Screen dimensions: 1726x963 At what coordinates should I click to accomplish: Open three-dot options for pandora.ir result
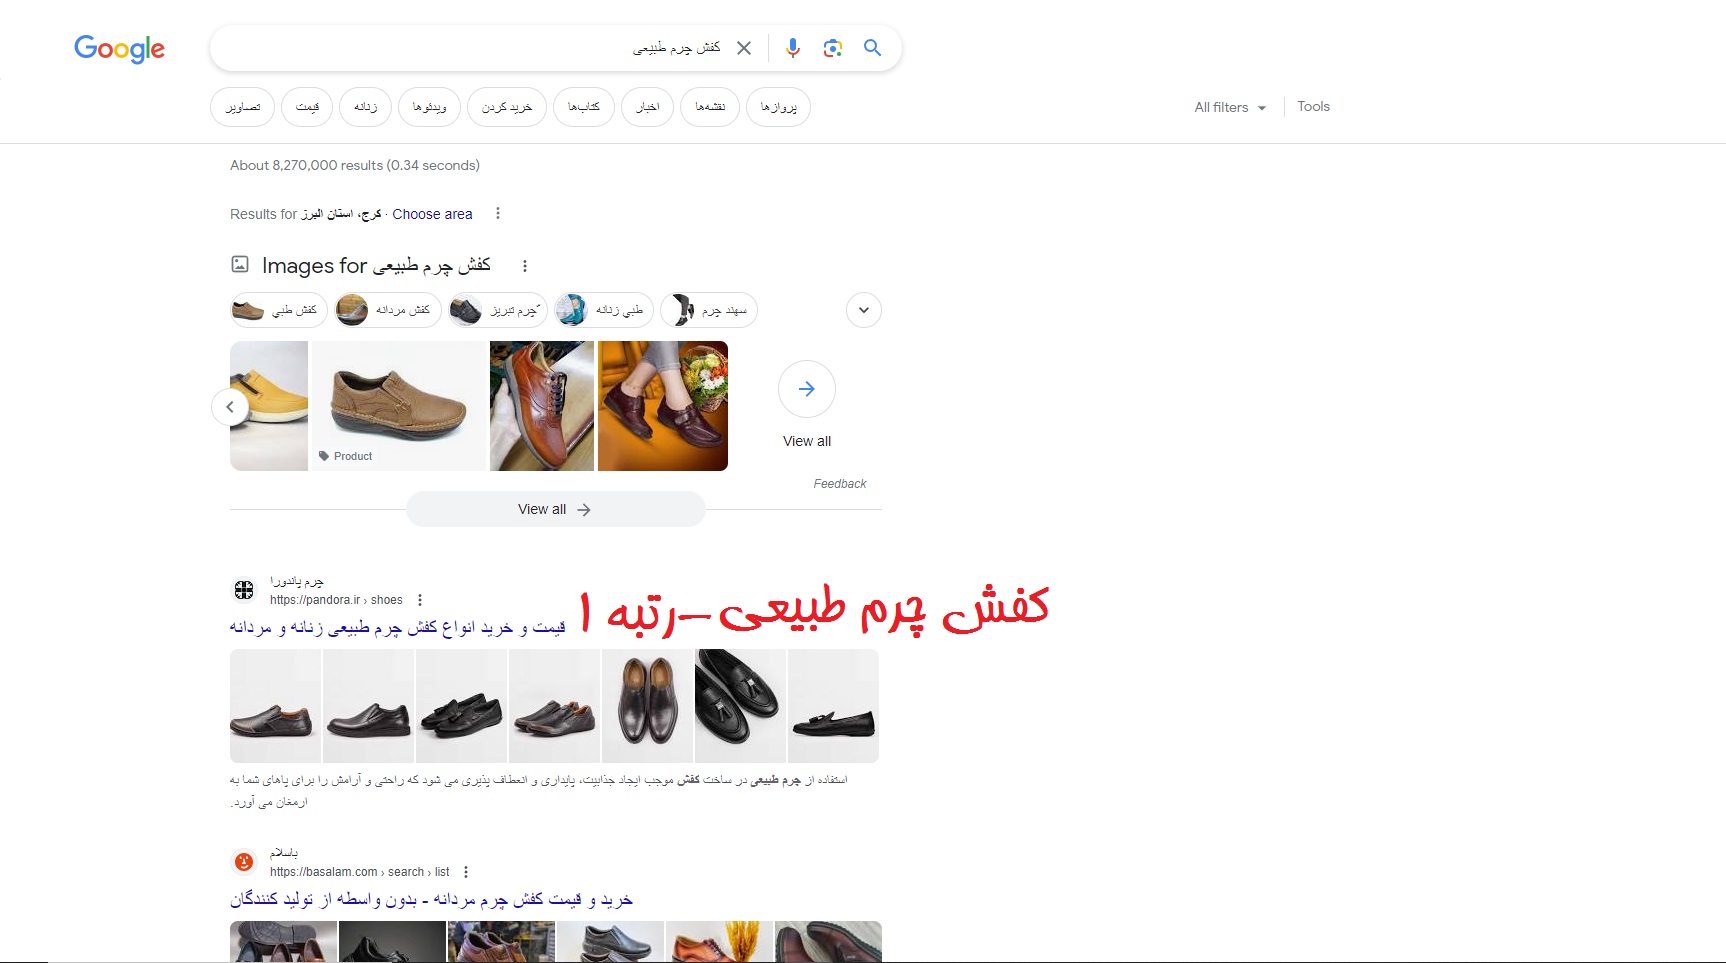click(x=420, y=600)
